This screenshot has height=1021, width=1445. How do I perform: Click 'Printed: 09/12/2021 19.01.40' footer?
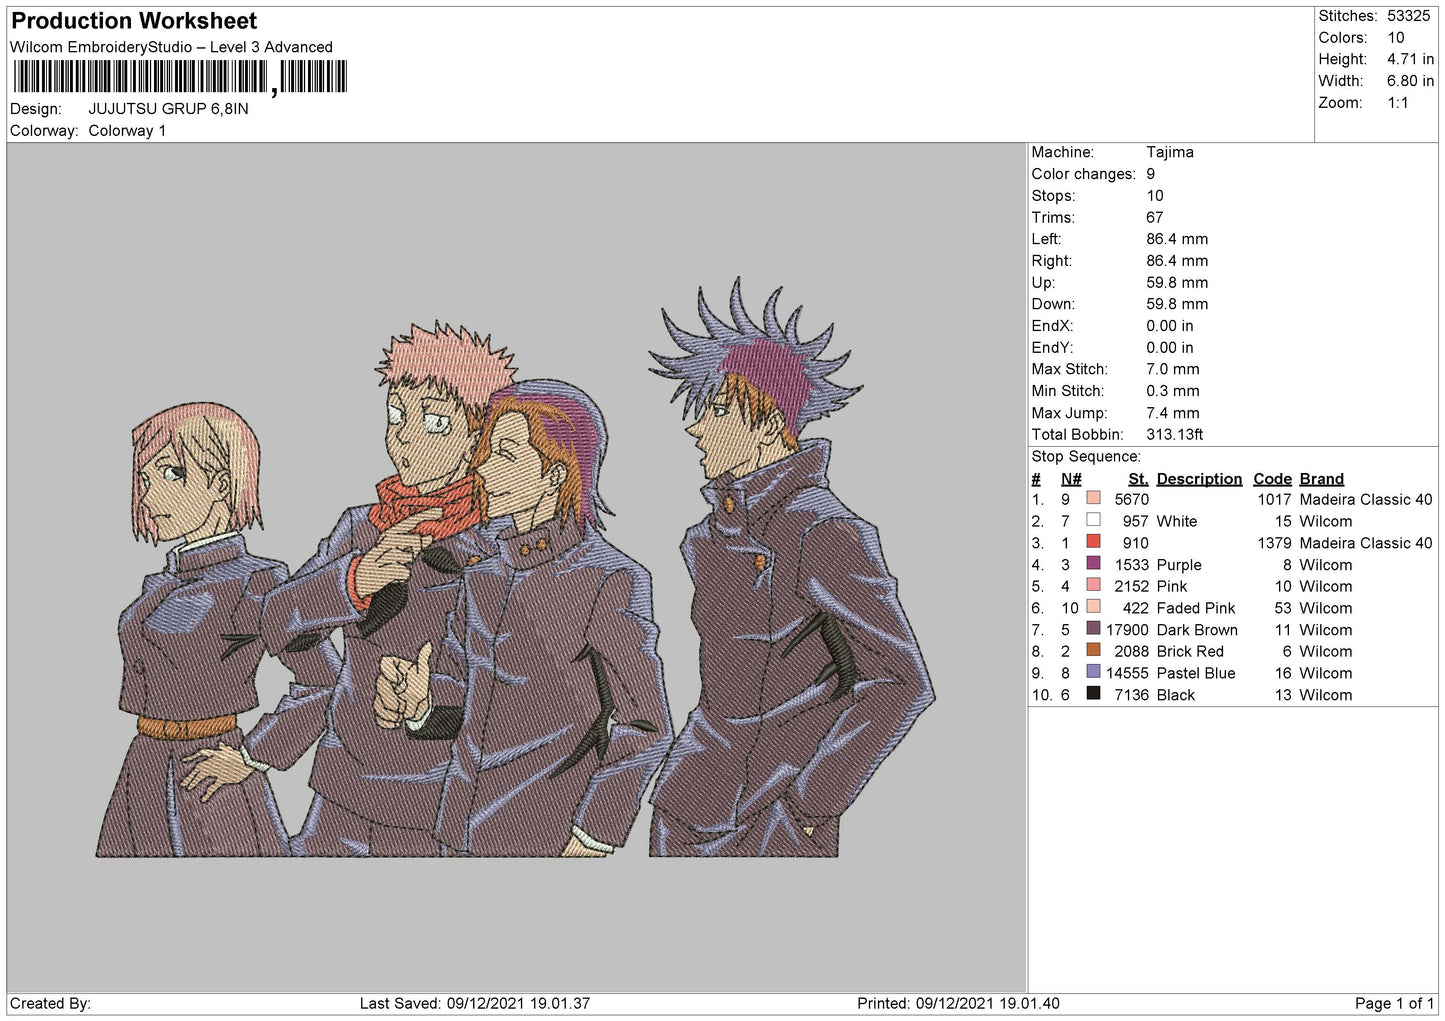[x=958, y=1003]
